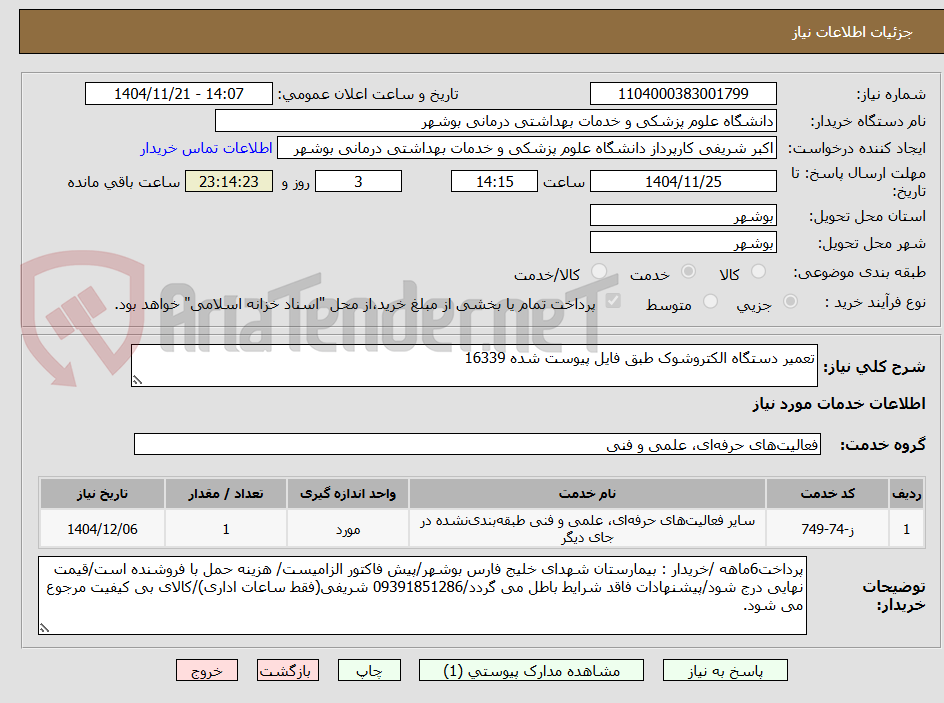Click the page header جزئیات اطلاعات نیاز
This screenshot has height=703, width=944.
[x=852, y=32]
